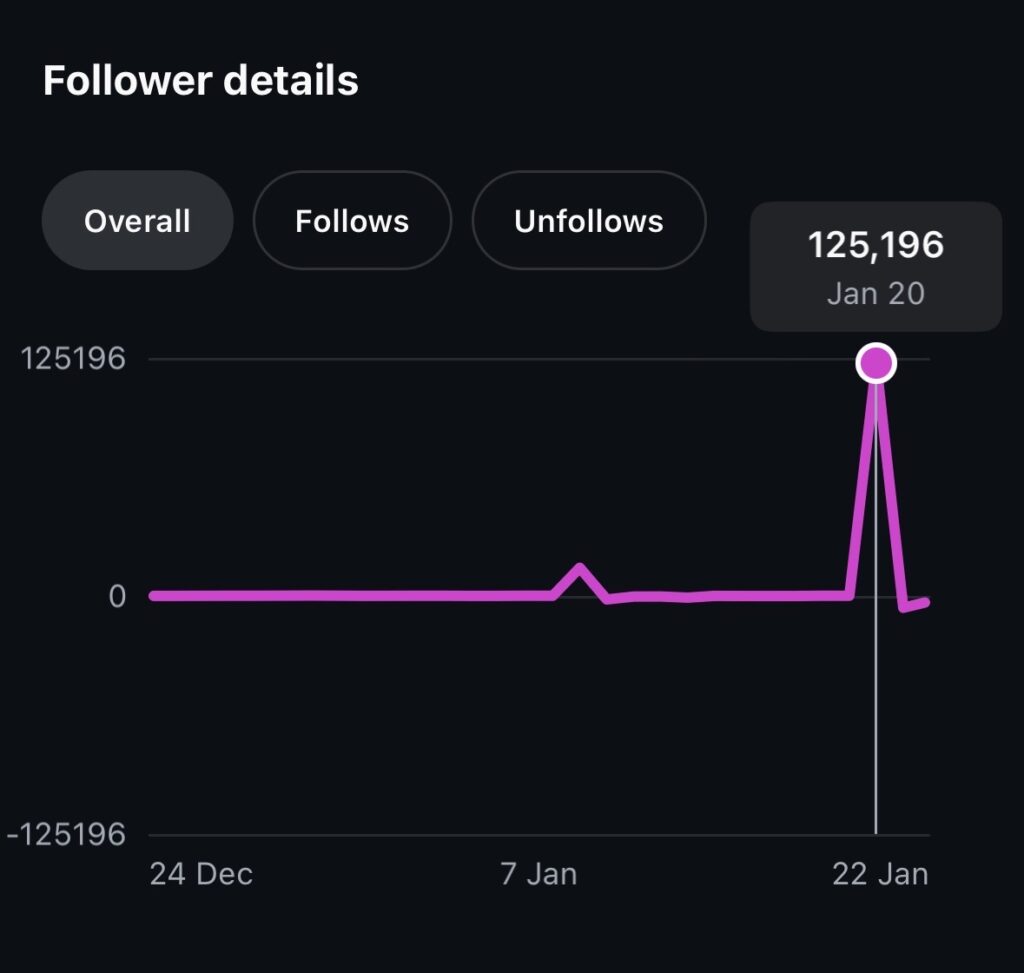Click the Jan 20 date in the tooltip
The width and height of the screenshot is (1024, 973).
point(876,294)
